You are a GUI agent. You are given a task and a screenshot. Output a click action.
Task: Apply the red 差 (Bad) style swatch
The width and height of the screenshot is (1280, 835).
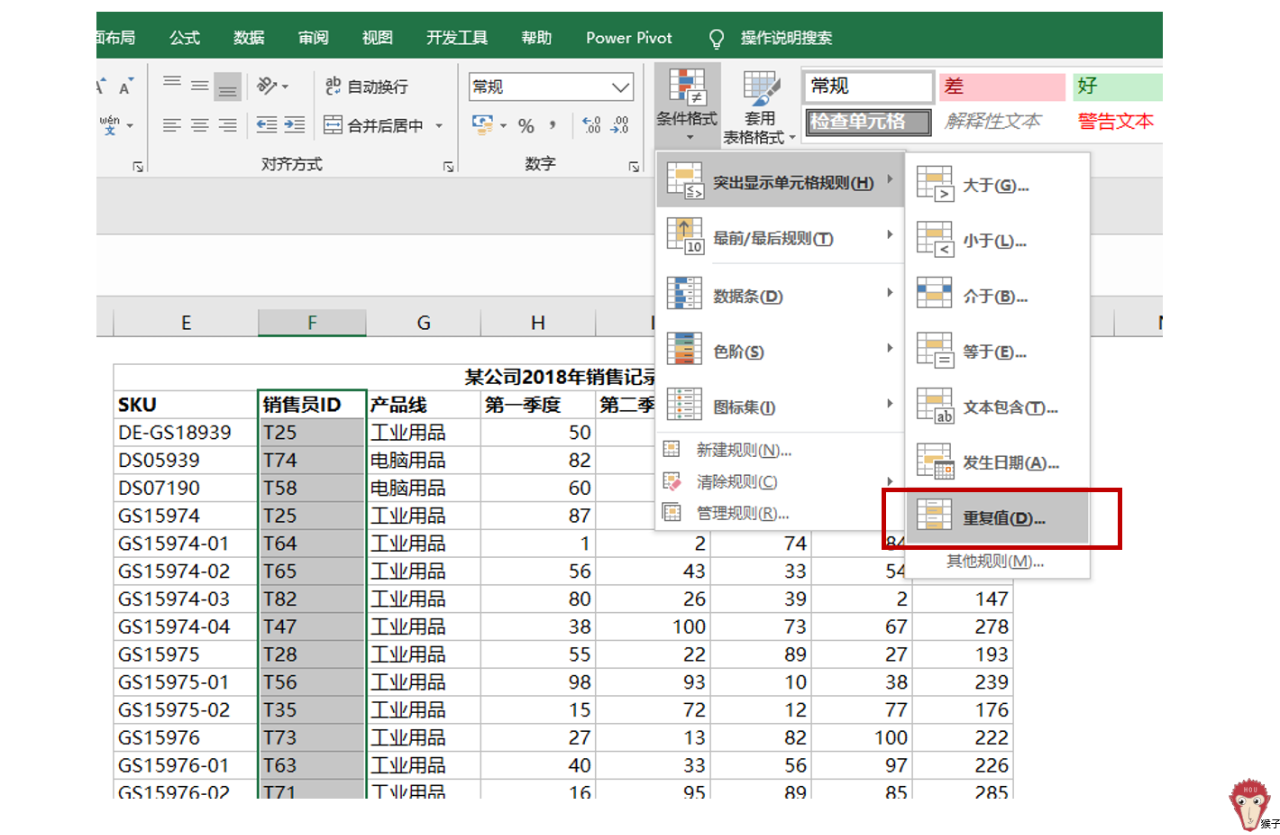[x=1001, y=87]
